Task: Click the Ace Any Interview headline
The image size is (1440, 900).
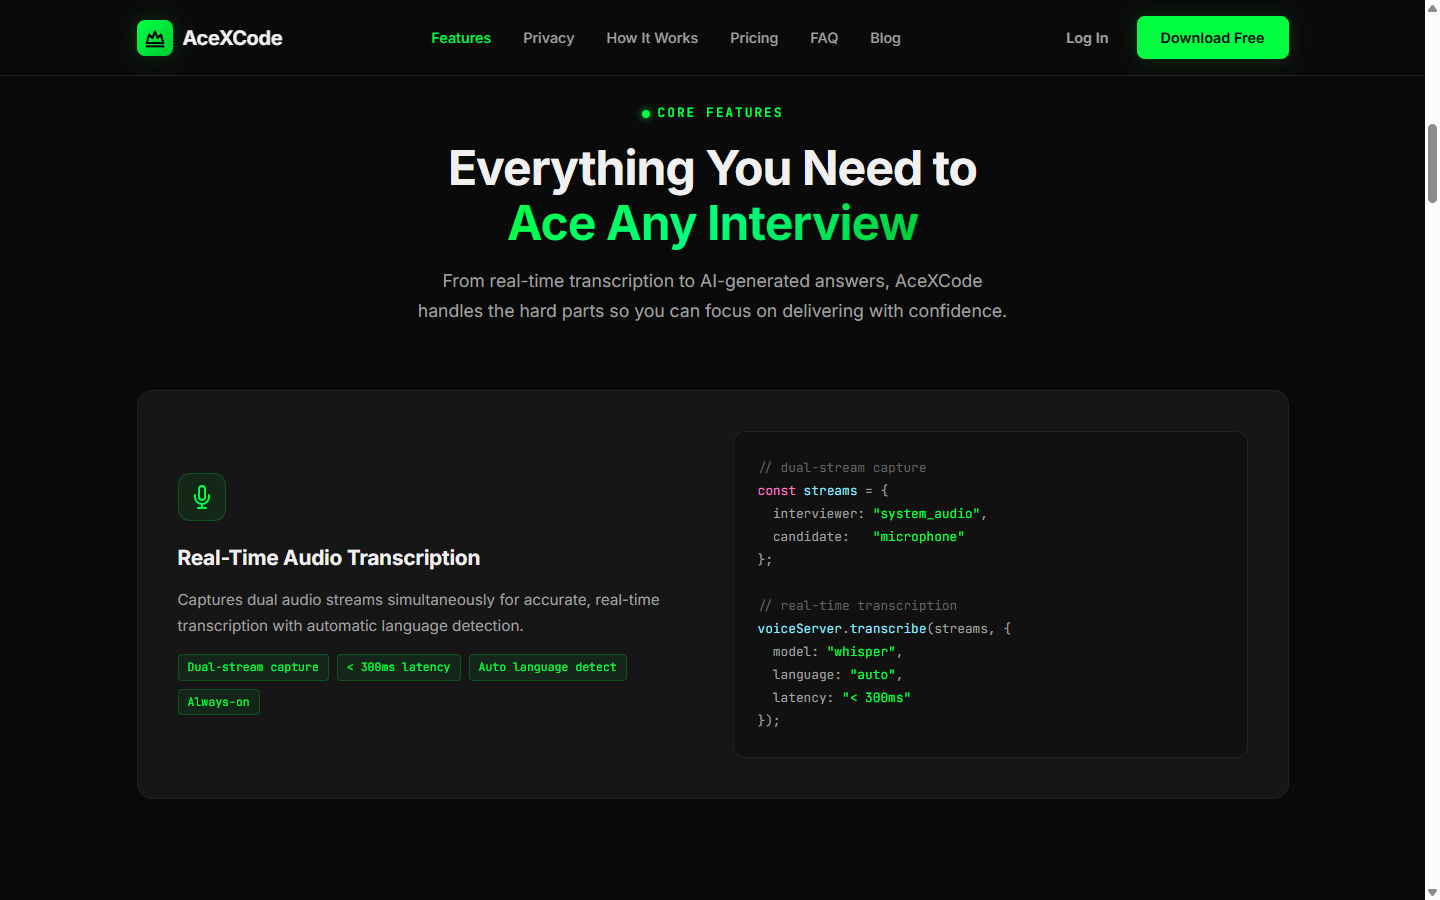Action: 712,223
